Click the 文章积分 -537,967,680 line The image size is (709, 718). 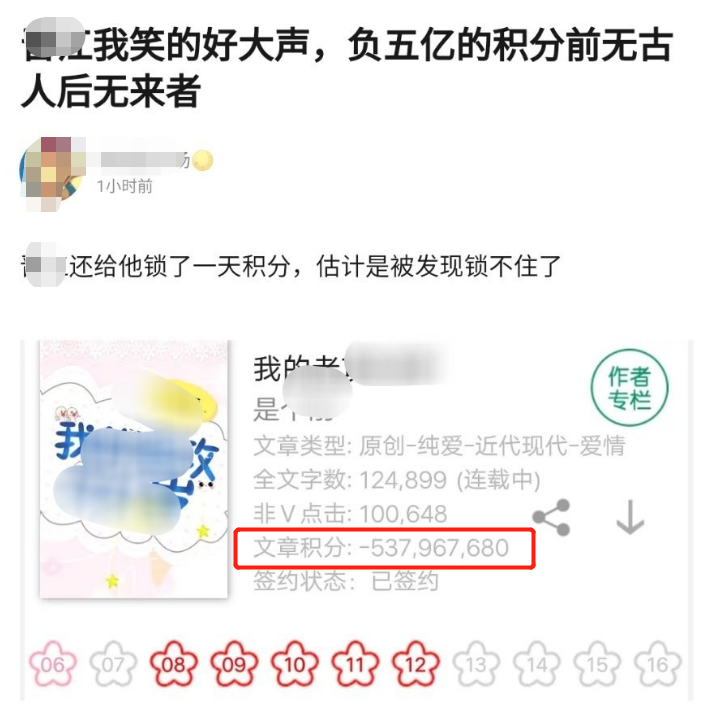click(x=381, y=548)
